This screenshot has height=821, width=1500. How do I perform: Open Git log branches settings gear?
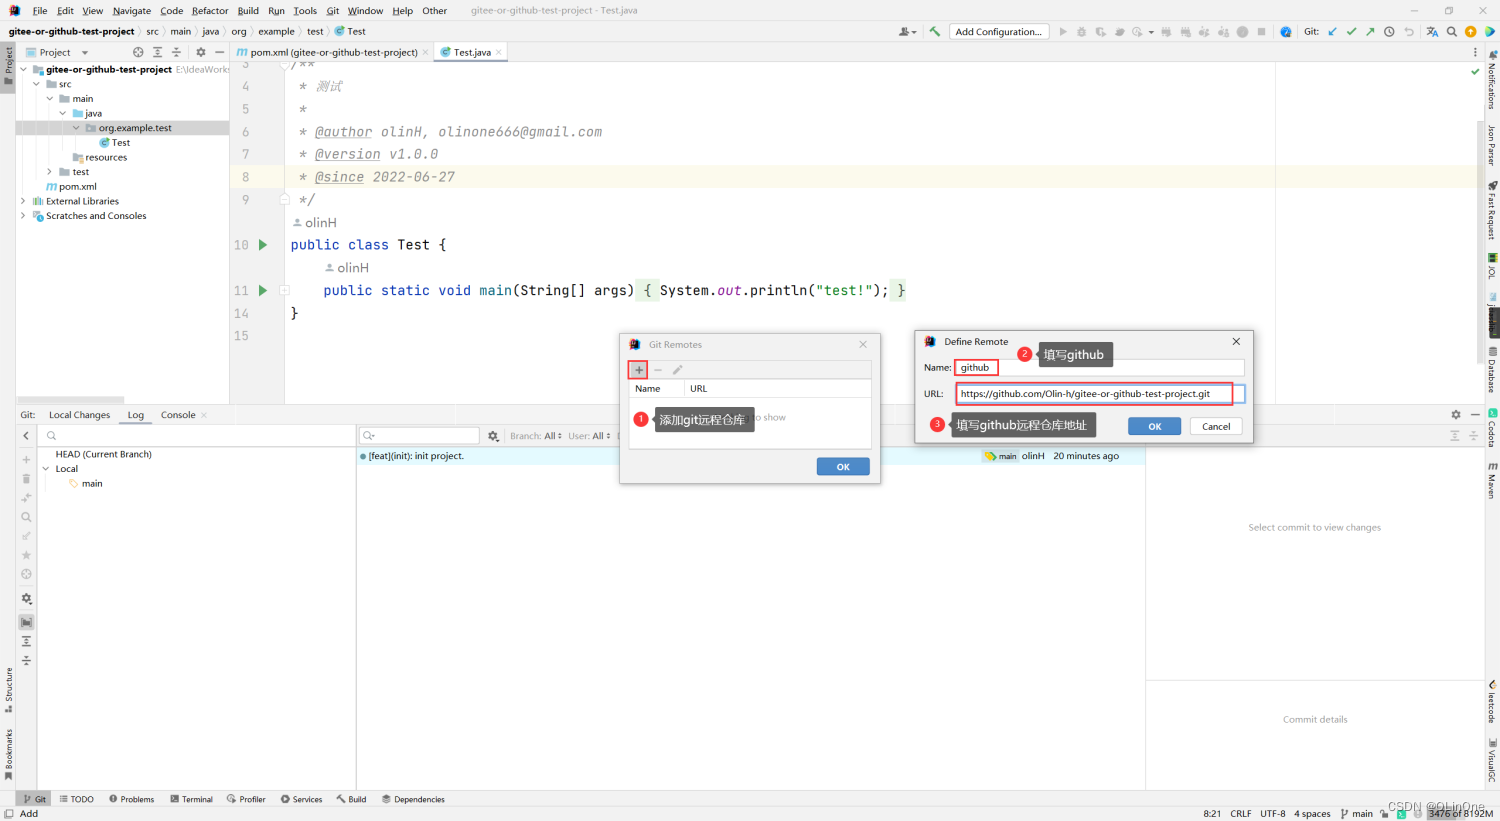tap(26, 599)
